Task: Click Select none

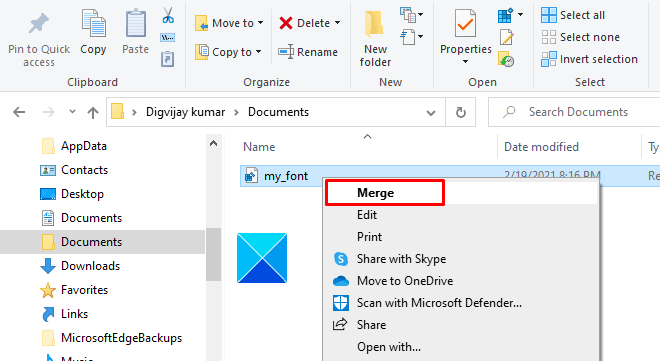Action: [580, 37]
